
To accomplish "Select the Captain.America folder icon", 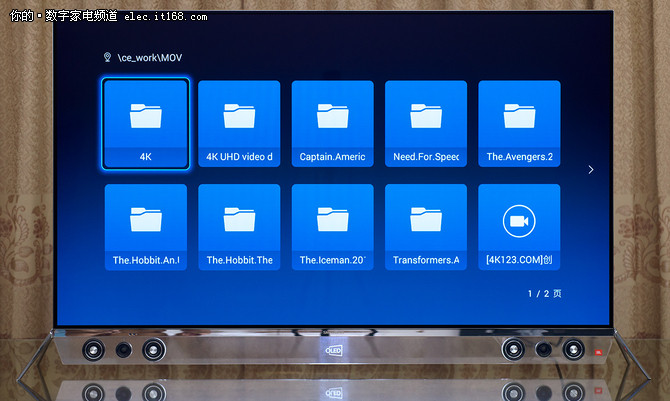I will tap(332, 116).
